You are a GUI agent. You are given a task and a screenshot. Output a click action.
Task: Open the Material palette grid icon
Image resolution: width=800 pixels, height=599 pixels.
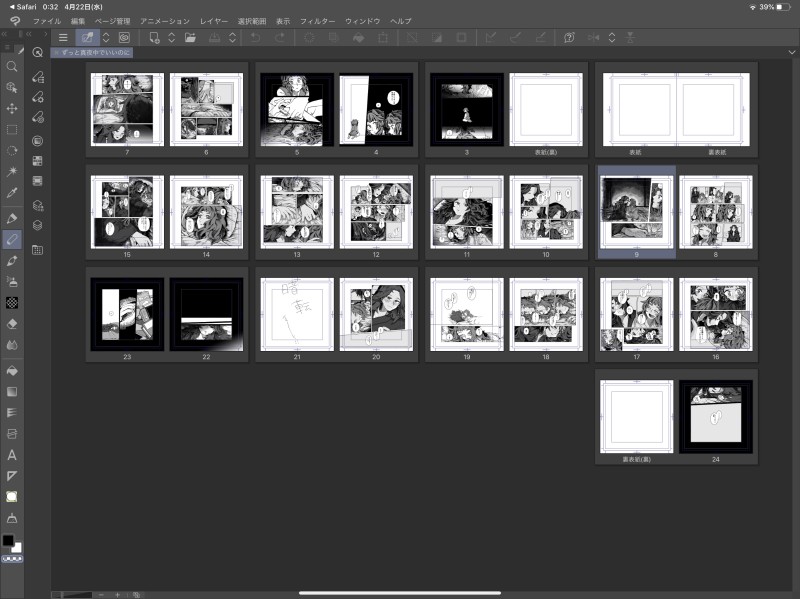coord(37,250)
